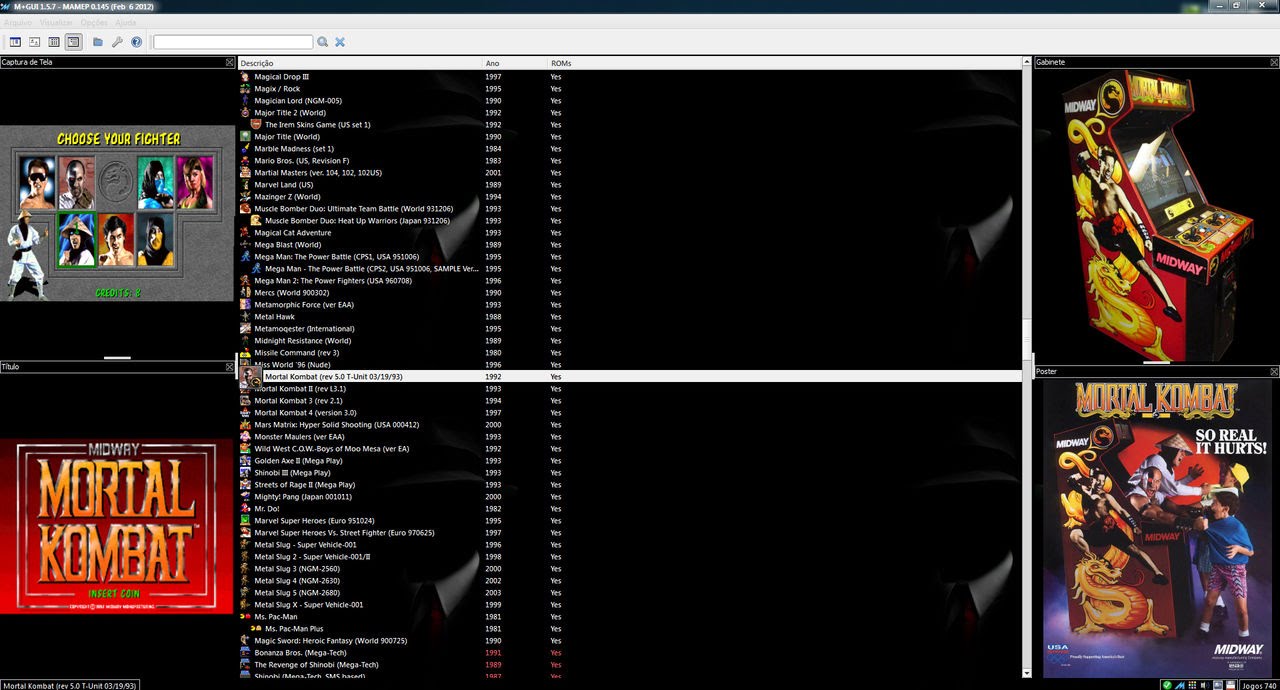Select Bonanza Bros. (Mega-Tech) entry
Image resolution: width=1280 pixels, height=690 pixels.
pyautogui.click(x=630, y=653)
